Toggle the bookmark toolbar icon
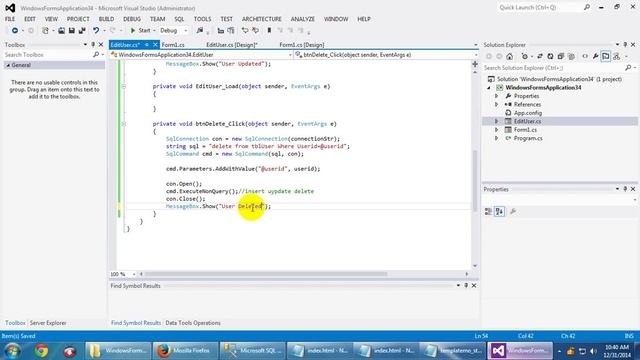Image resolution: width=640 pixels, height=360 pixels. point(269,31)
